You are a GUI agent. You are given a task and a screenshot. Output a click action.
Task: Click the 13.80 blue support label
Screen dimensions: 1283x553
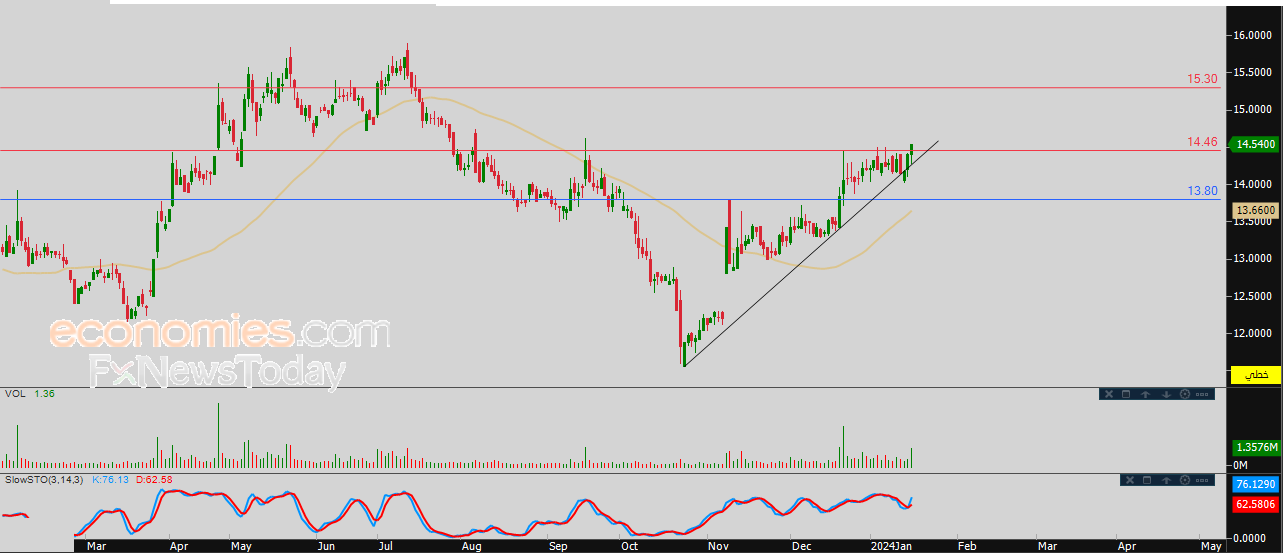click(x=1202, y=190)
